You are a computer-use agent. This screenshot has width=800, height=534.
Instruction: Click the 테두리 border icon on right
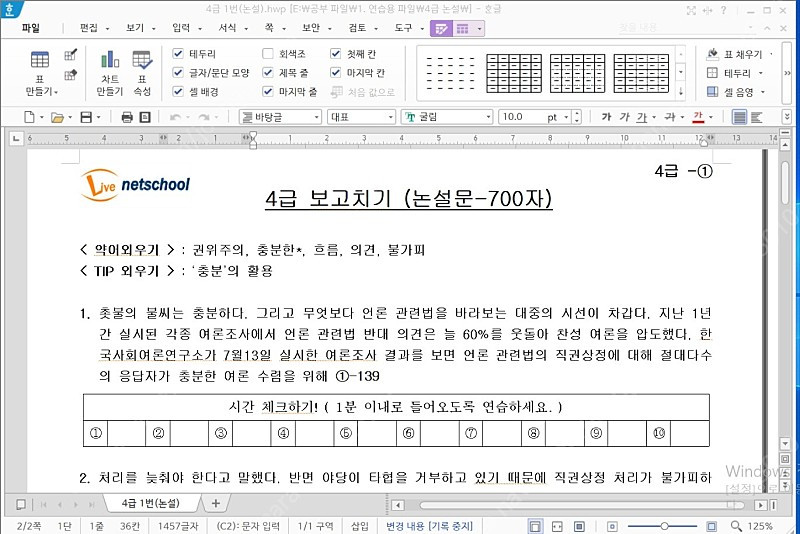[712, 73]
